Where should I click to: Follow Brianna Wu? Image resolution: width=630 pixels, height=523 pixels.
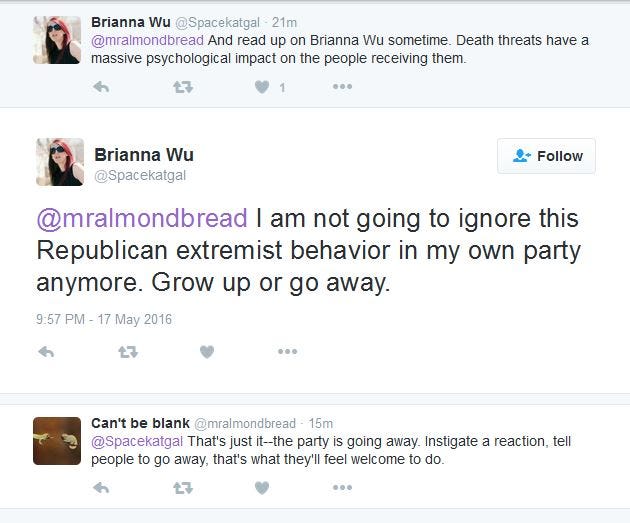[546, 156]
